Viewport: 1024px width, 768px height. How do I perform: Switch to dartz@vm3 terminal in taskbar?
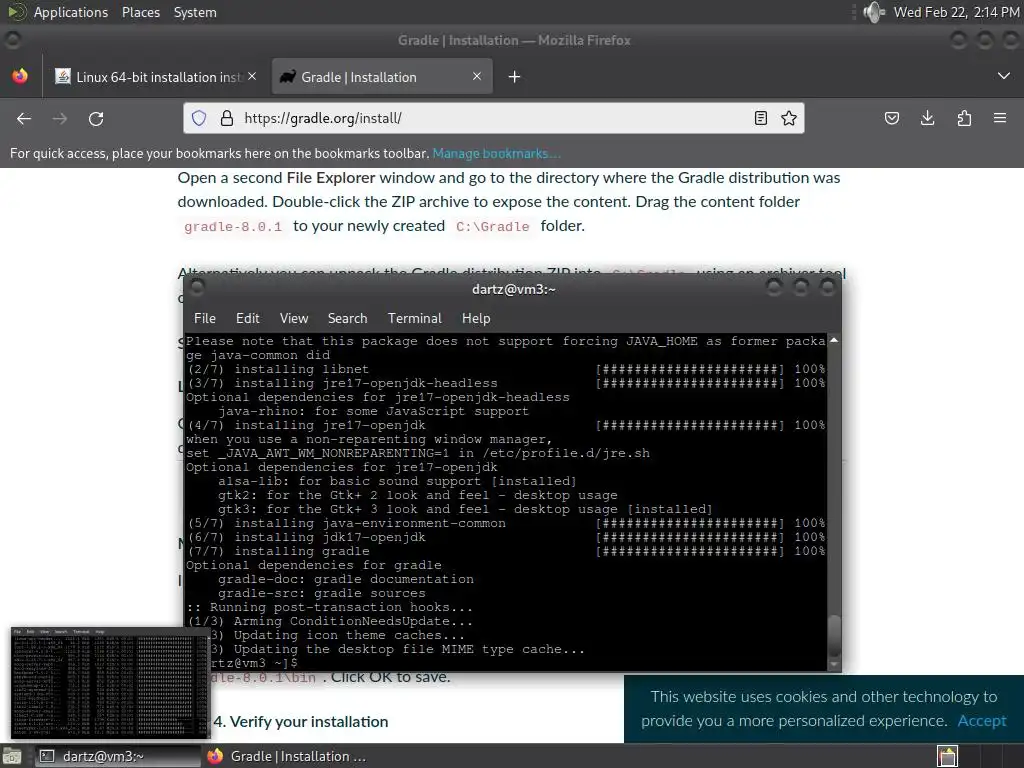click(116, 756)
